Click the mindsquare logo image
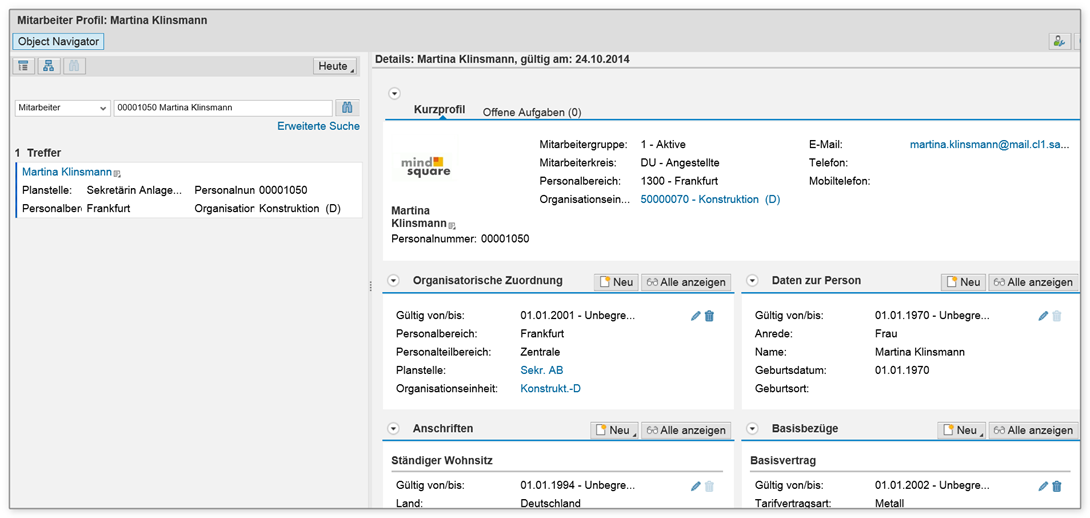Viewport: 1090px width, 518px height. tap(425, 165)
